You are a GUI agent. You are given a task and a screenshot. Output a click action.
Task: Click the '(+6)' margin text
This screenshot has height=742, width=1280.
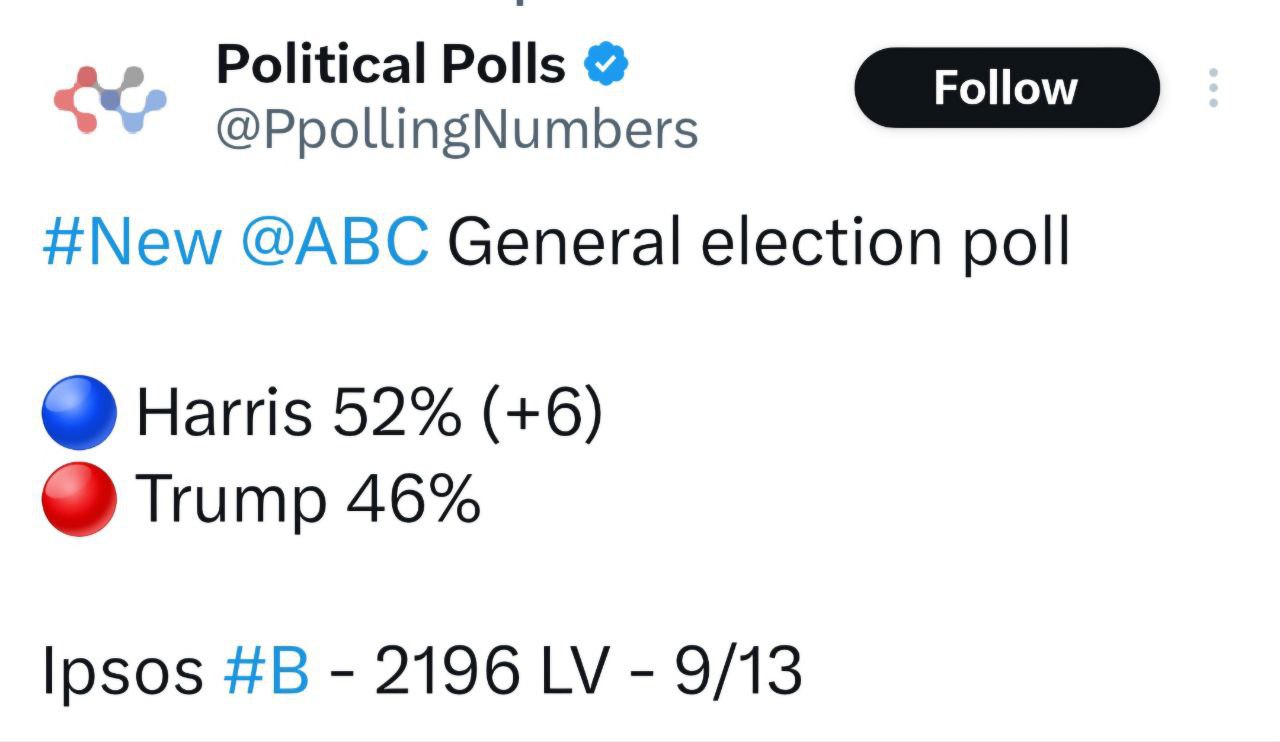click(542, 412)
